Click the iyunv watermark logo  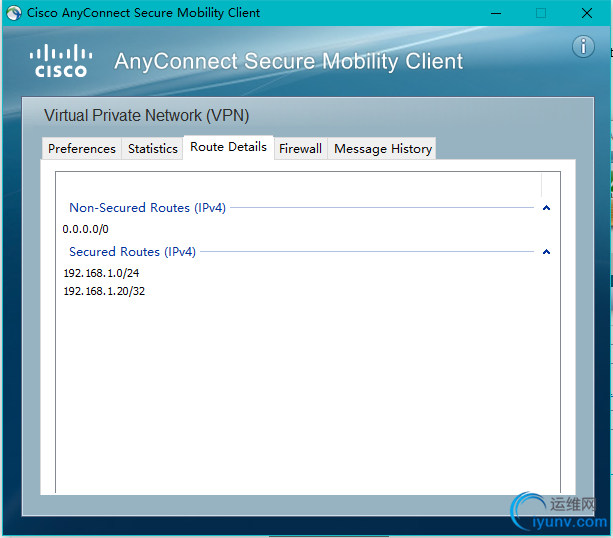coord(558,513)
